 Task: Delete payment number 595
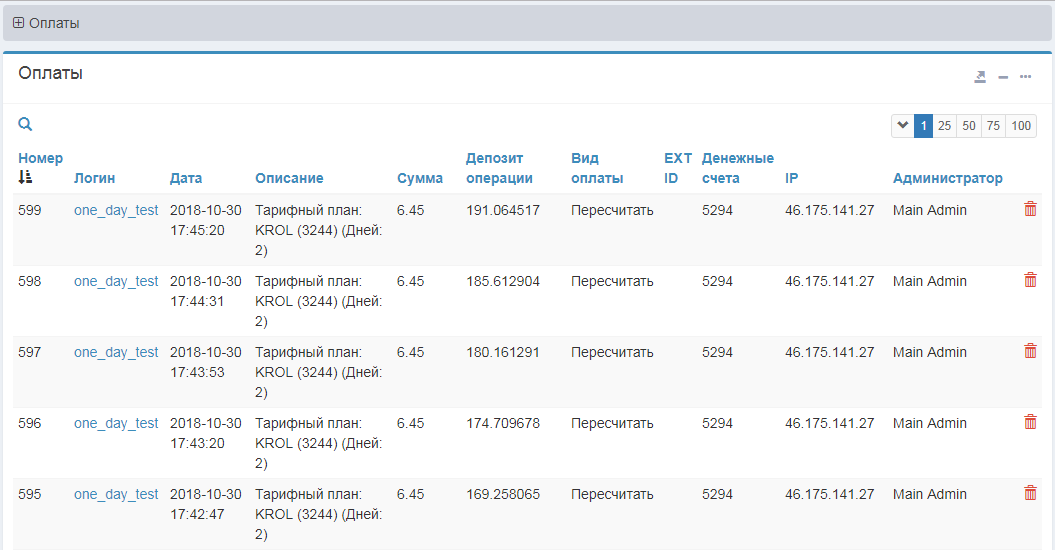tap(1030, 493)
